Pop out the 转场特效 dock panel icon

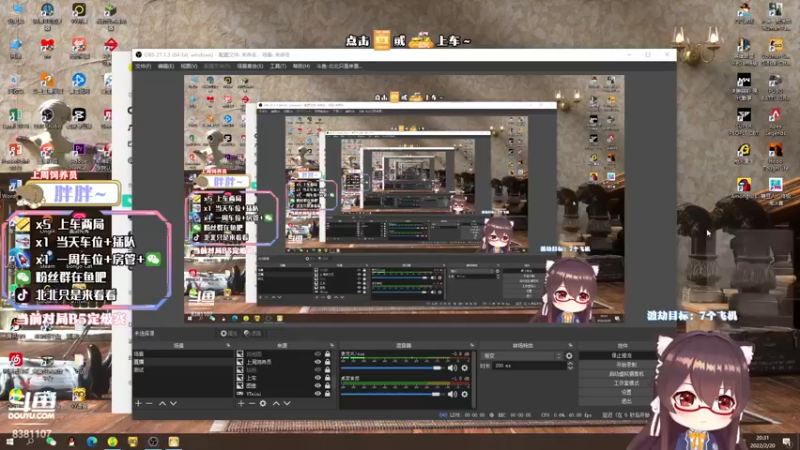coord(570,345)
